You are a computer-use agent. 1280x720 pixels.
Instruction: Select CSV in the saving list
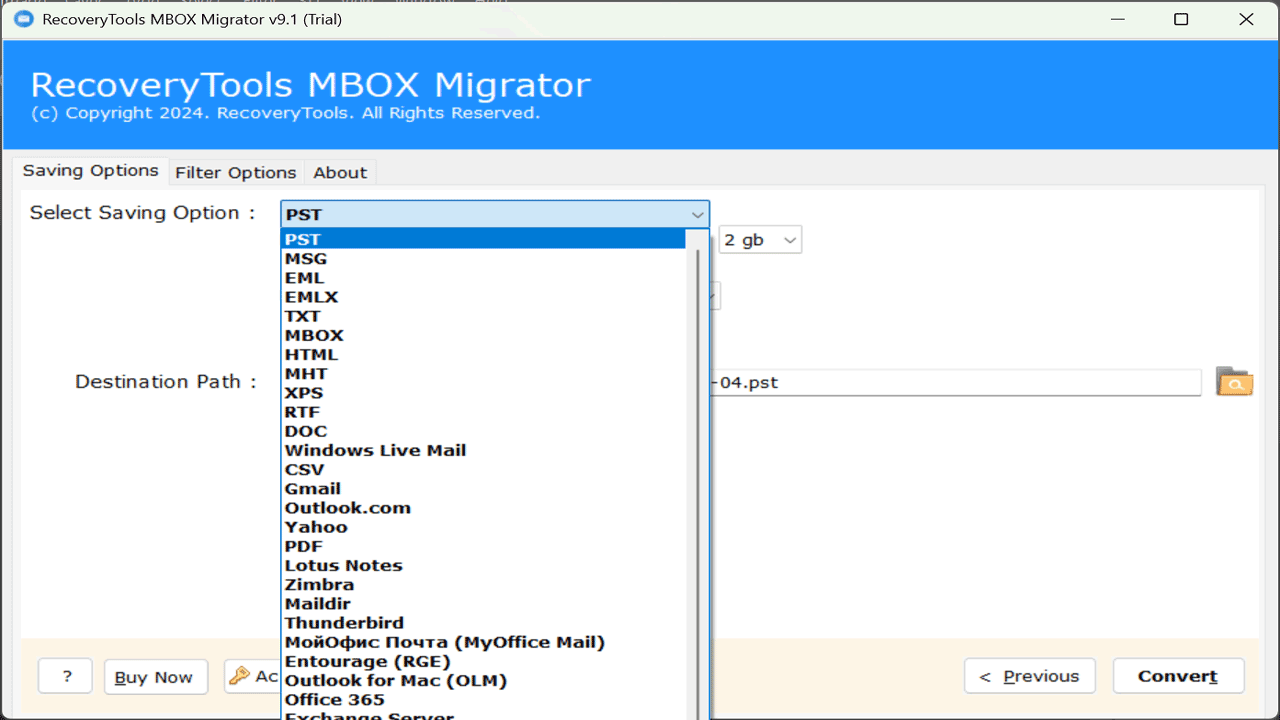483,469
